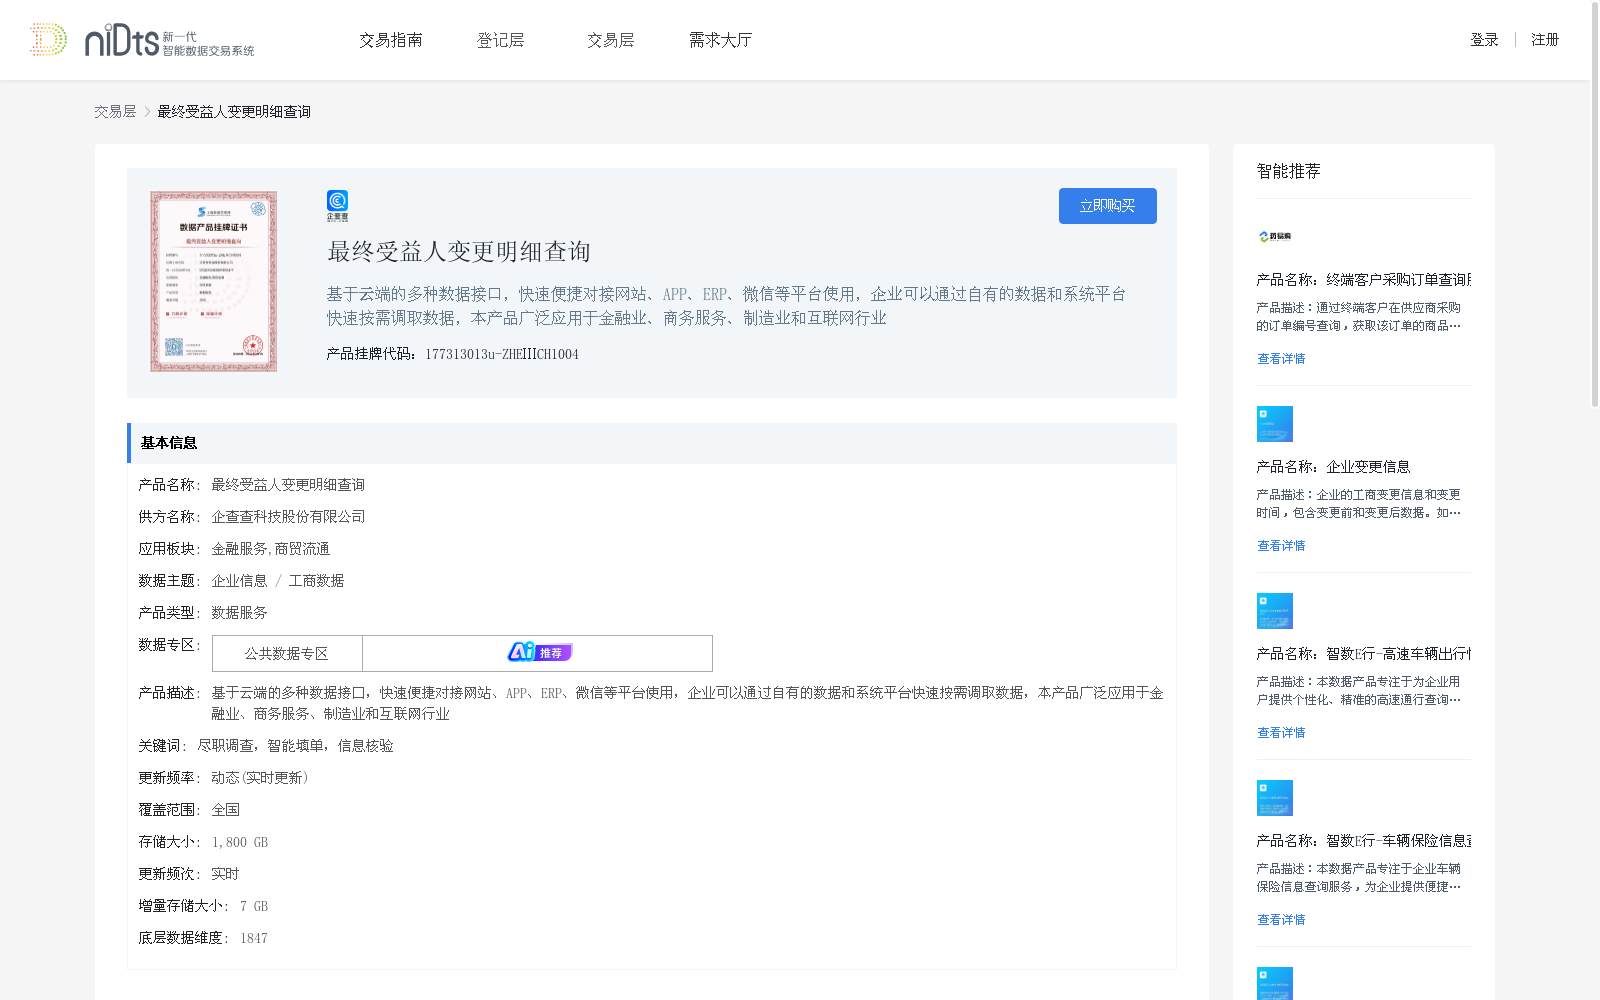Click keywords 尽职调查,智能填单,信息核验
The height and width of the screenshot is (1000, 1600).
[x=295, y=746]
